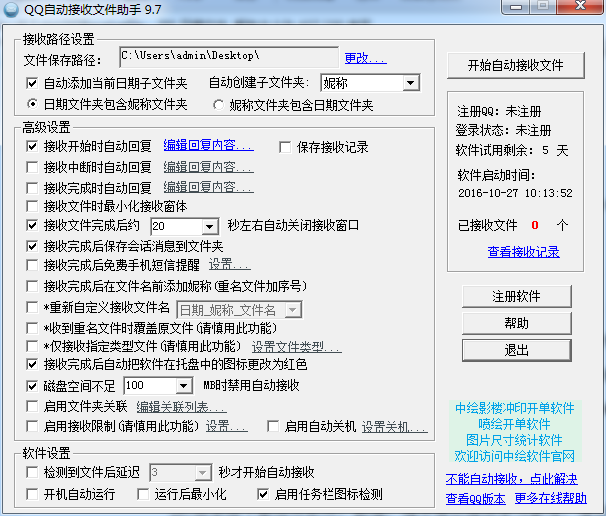
Task: Open 查看QQ版本 link
Action: (x=475, y=499)
